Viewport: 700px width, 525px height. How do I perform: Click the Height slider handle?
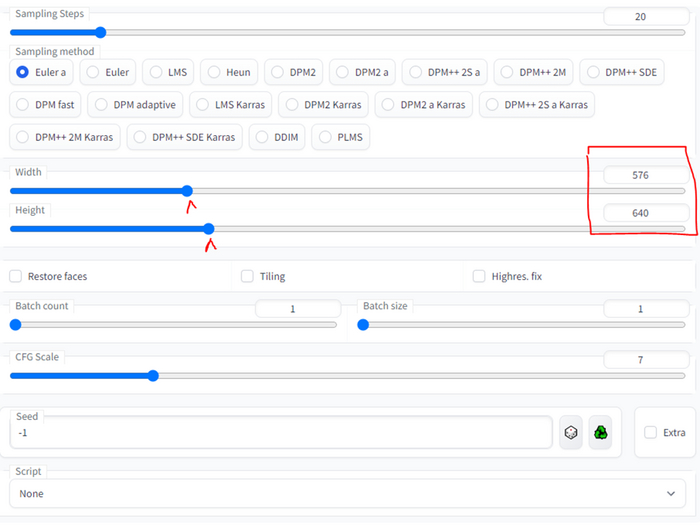coord(209,229)
